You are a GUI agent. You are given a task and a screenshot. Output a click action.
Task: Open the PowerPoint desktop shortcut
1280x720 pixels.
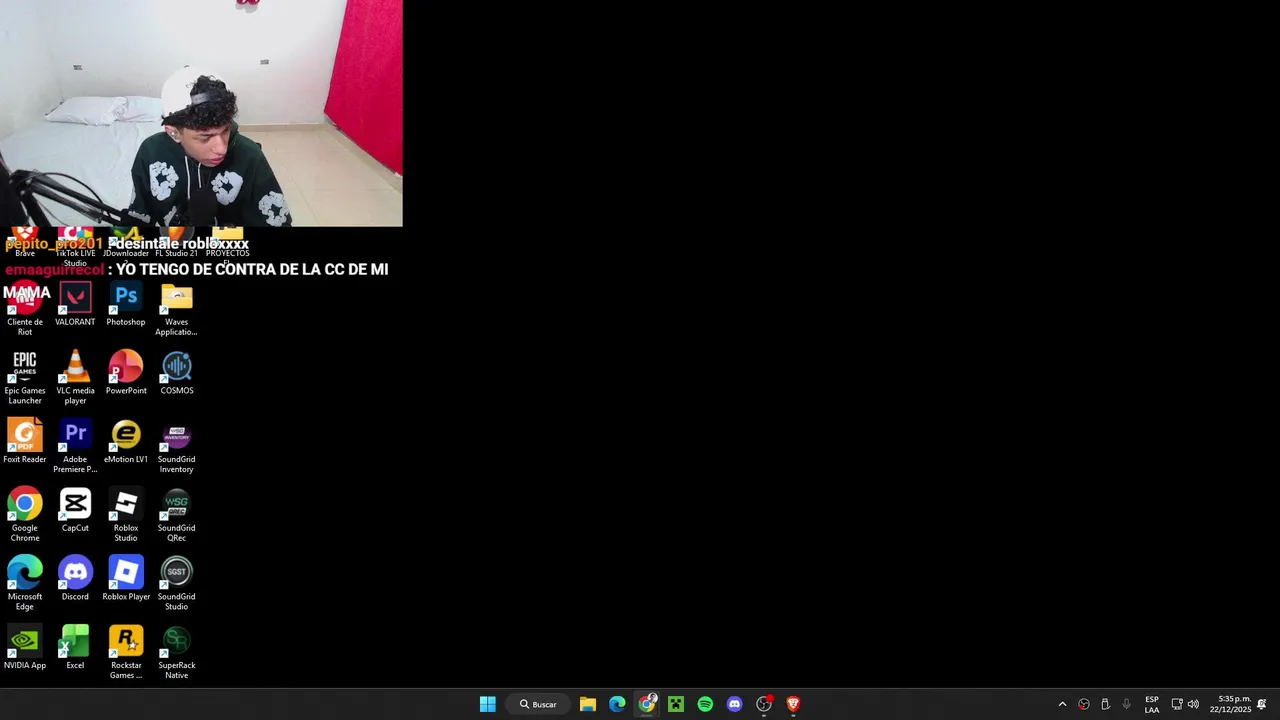pos(126,372)
